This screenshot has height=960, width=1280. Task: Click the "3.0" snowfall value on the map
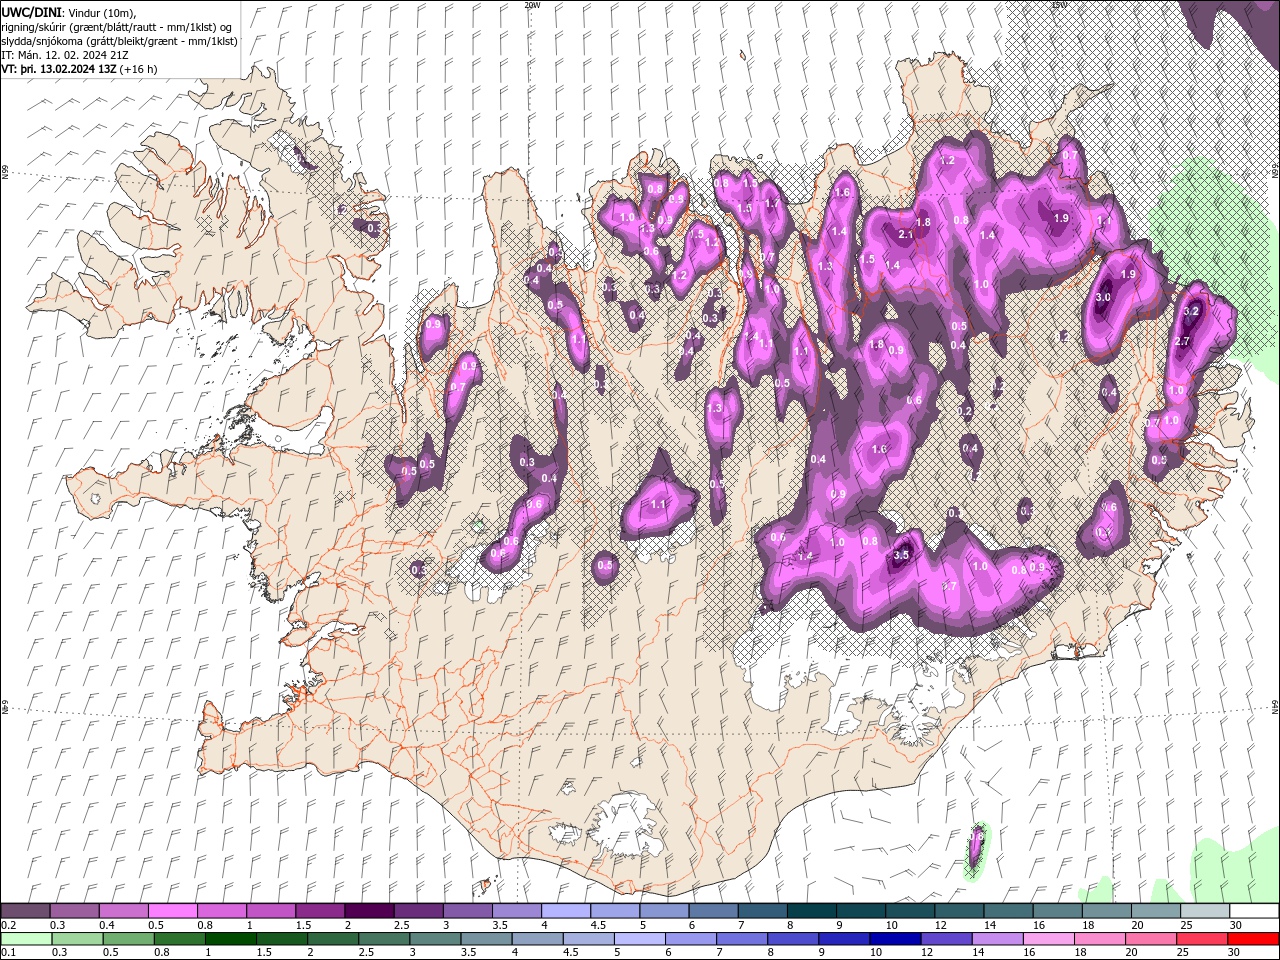(x=1103, y=297)
